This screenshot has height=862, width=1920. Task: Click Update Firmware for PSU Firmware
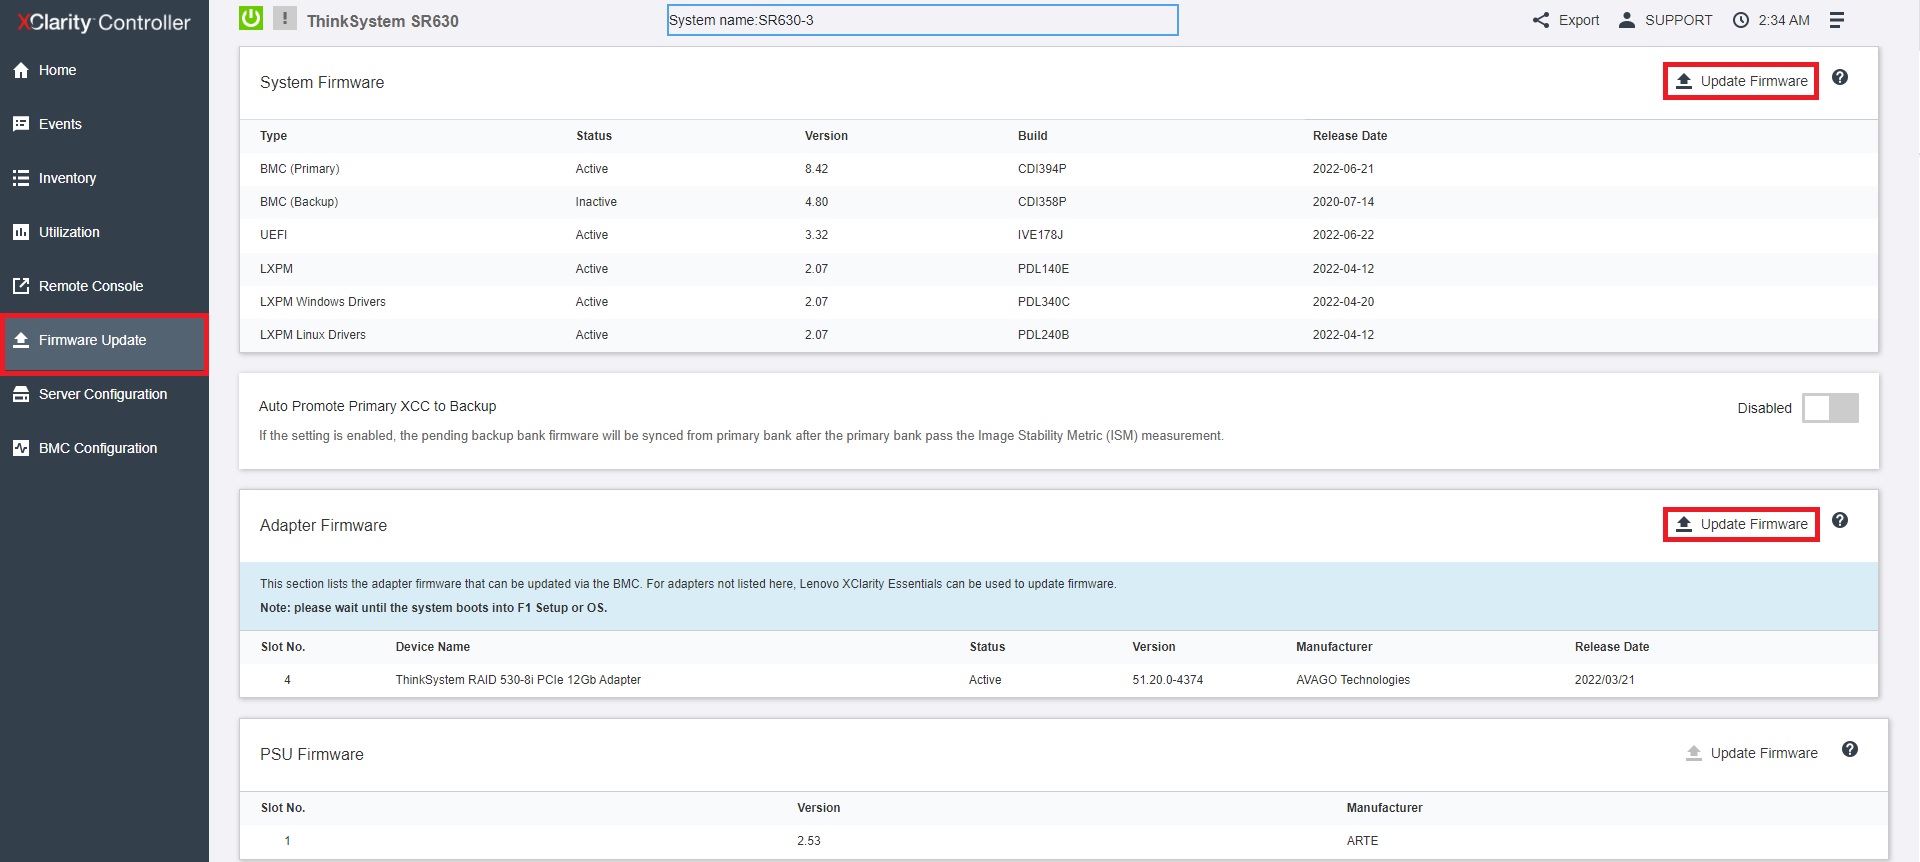pyautogui.click(x=1752, y=753)
